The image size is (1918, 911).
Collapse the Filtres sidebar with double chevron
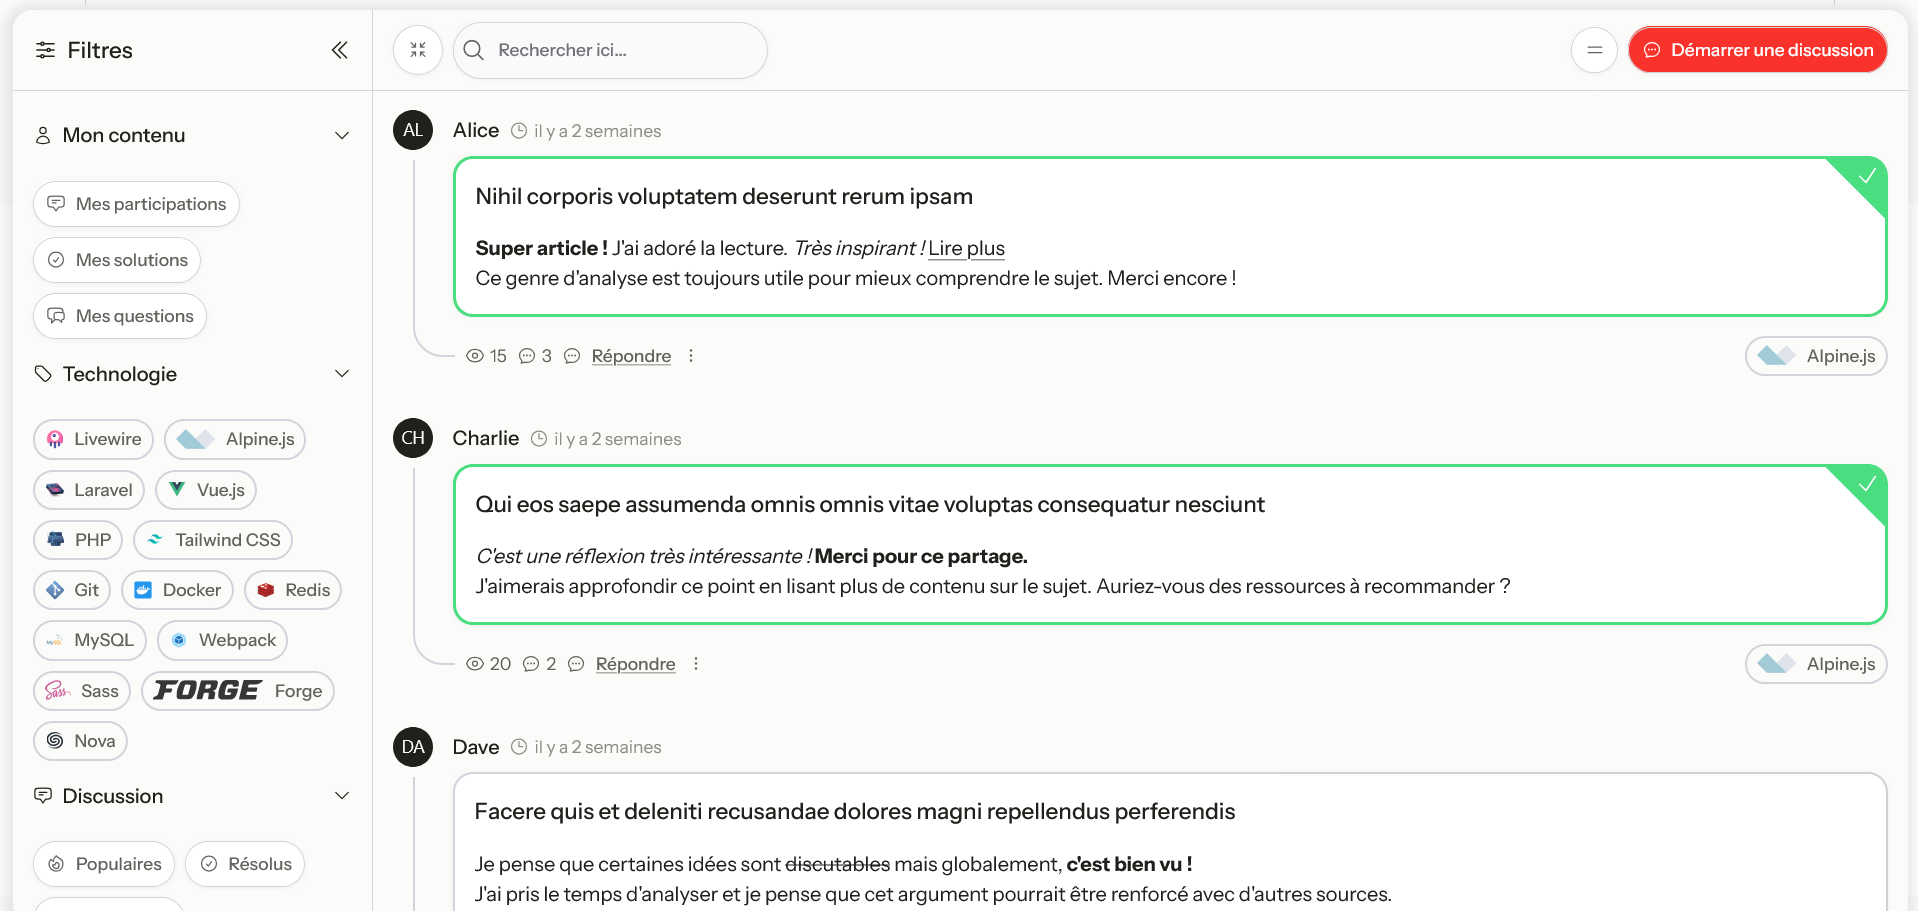click(340, 50)
